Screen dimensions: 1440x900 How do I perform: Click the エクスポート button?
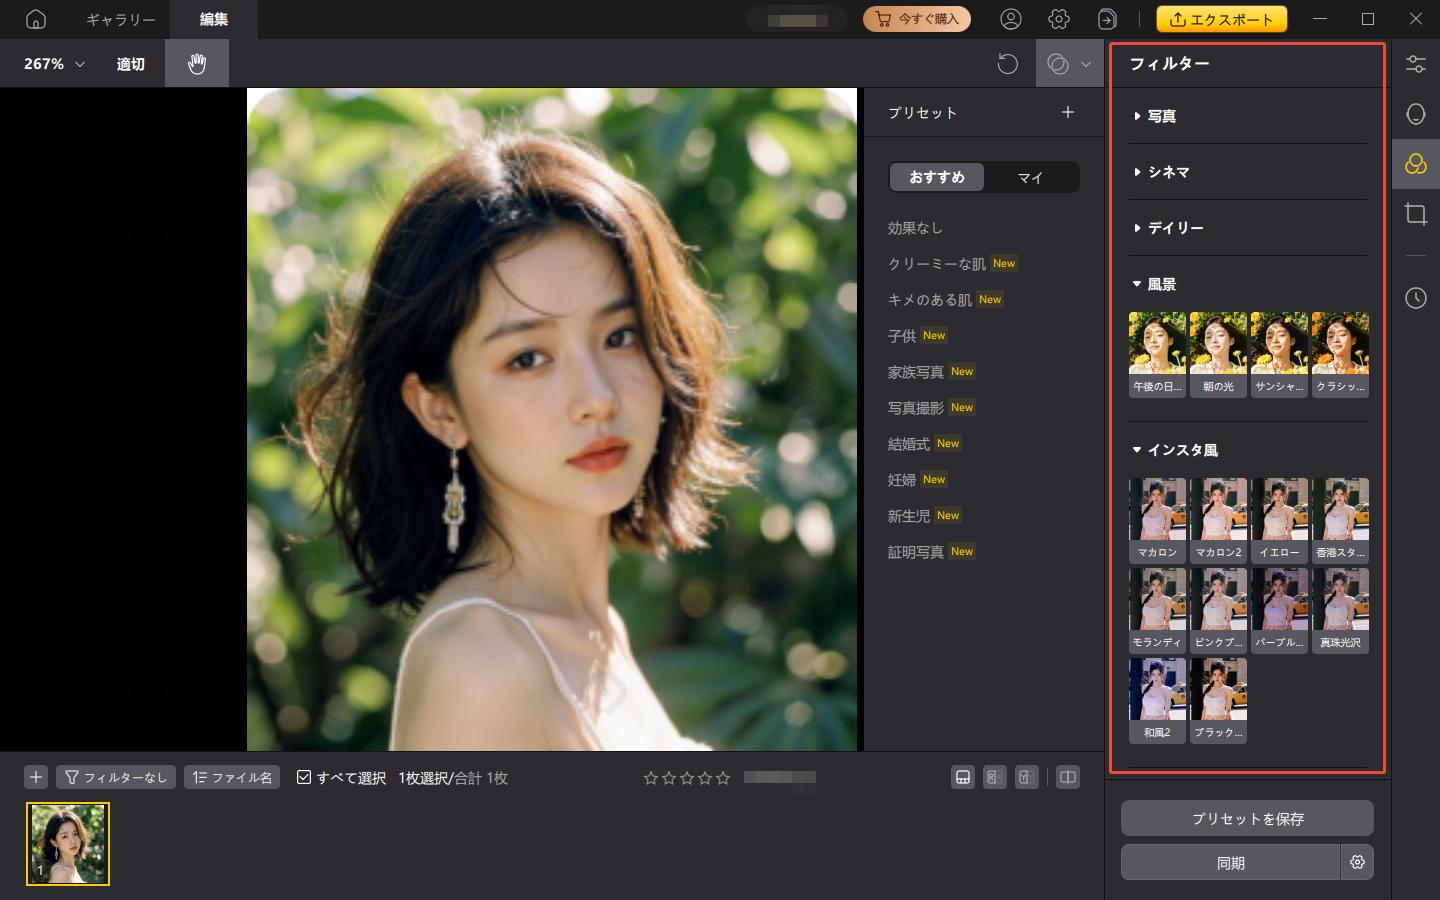click(1221, 19)
